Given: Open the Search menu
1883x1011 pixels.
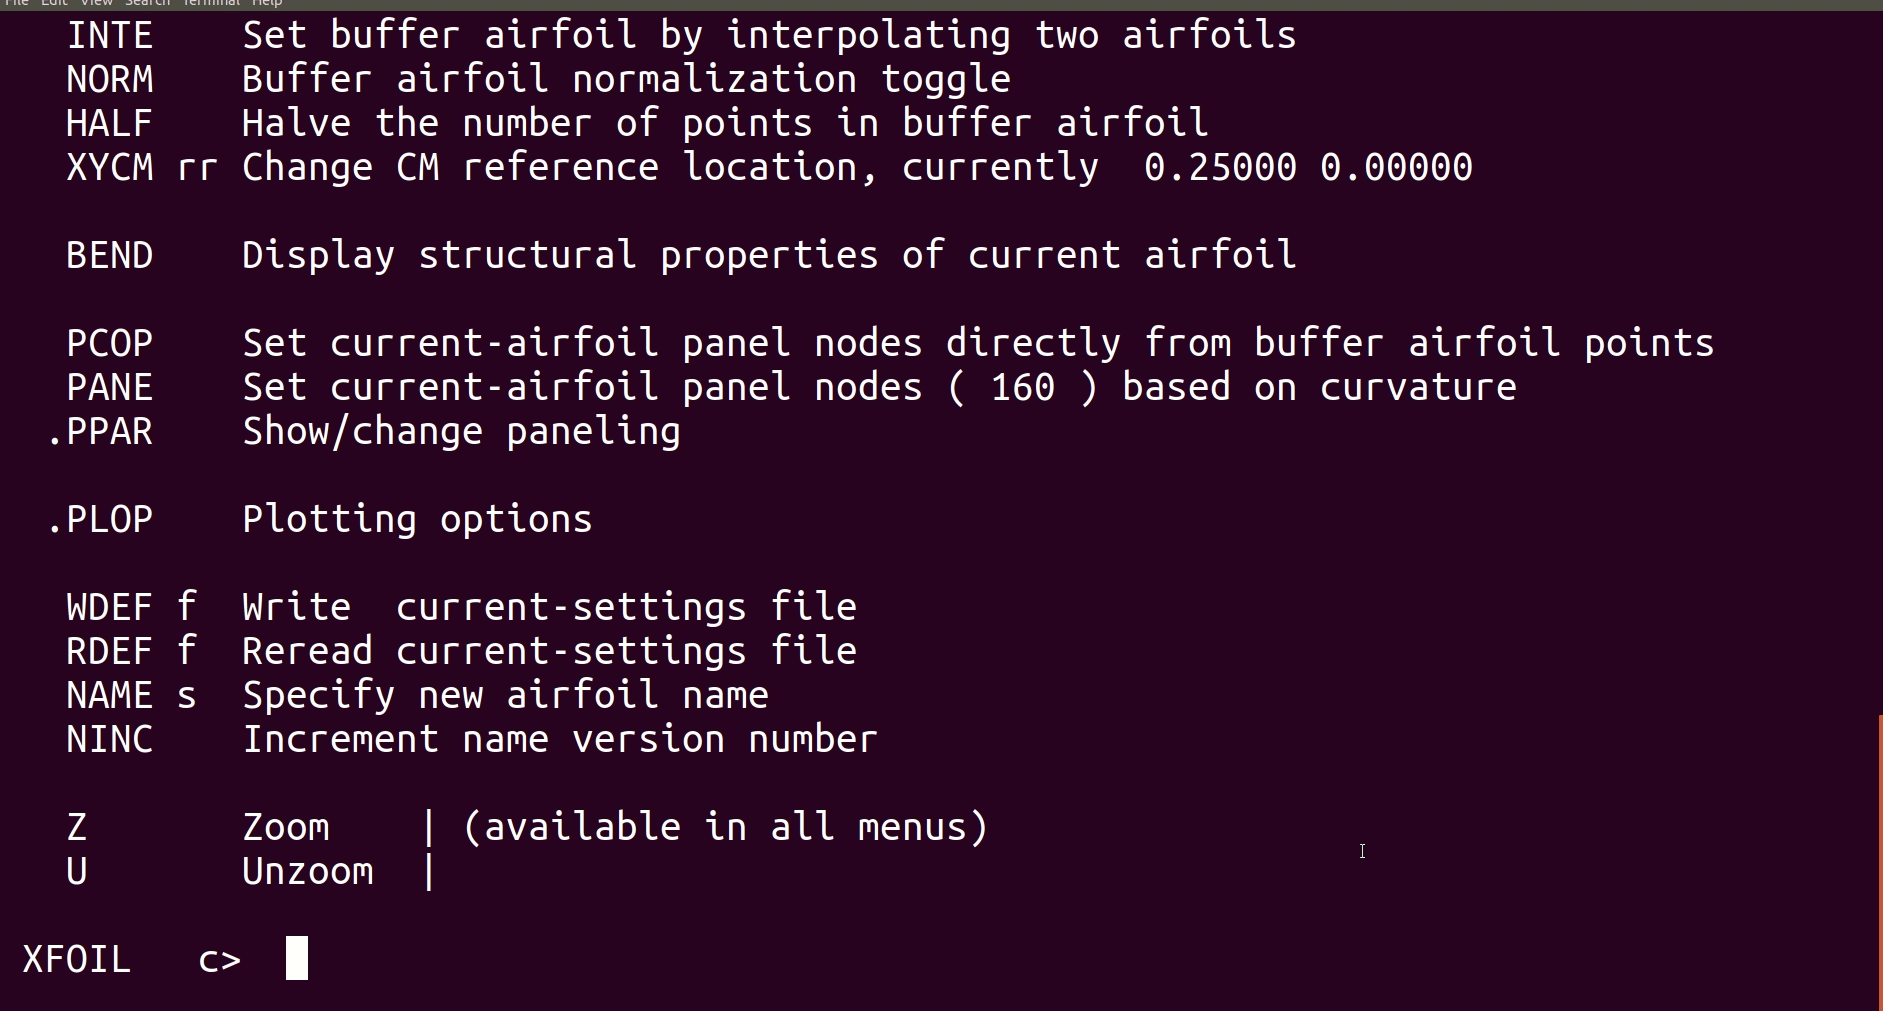Looking at the screenshot, I should point(147,3).
